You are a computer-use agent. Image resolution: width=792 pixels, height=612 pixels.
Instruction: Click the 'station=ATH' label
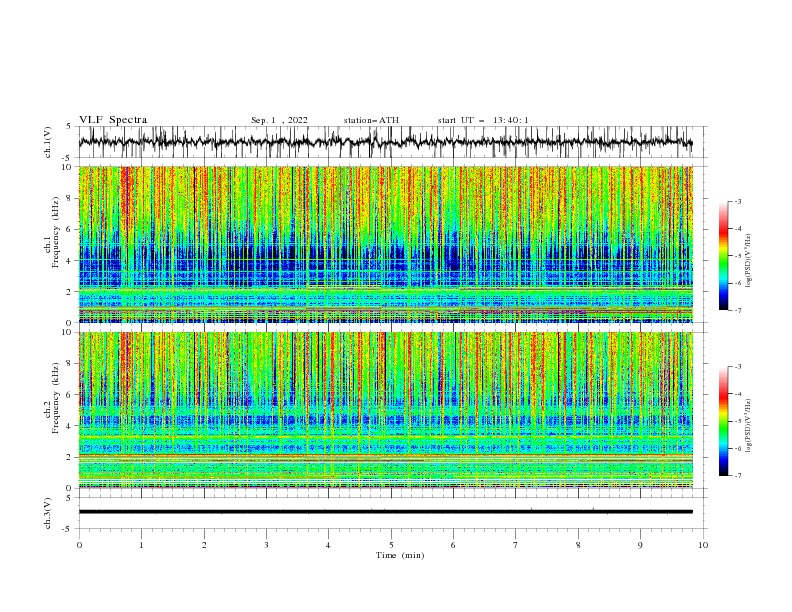point(371,120)
